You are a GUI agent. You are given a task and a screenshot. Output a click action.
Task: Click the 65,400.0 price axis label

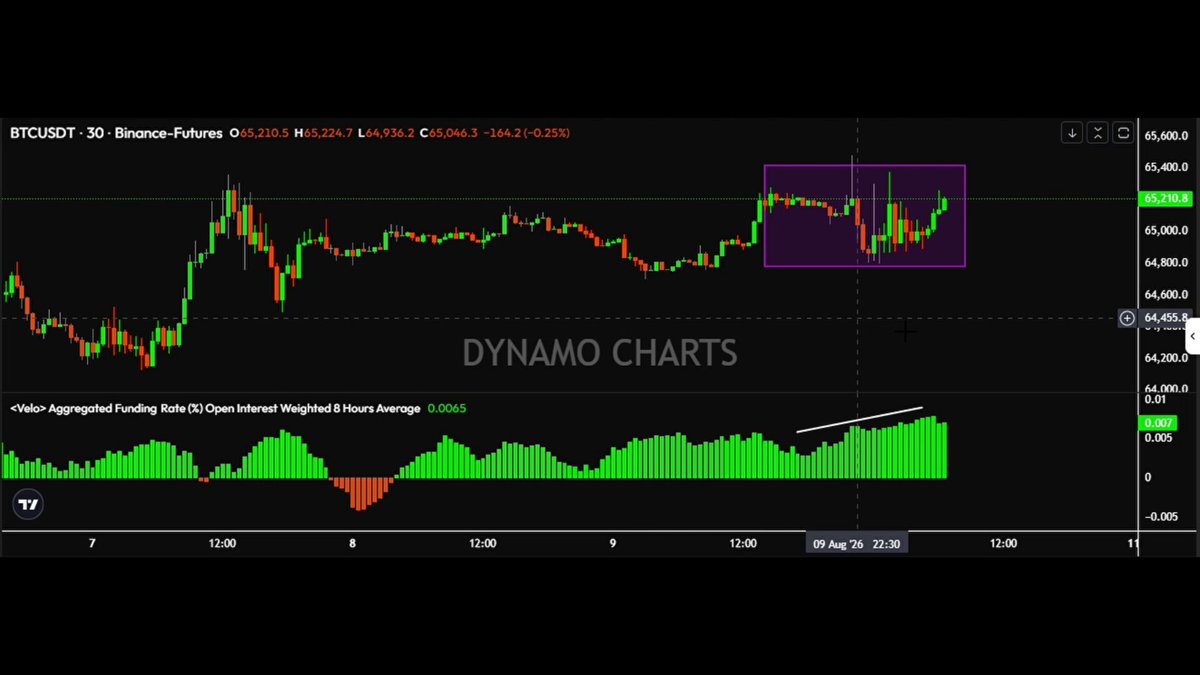coord(1166,167)
